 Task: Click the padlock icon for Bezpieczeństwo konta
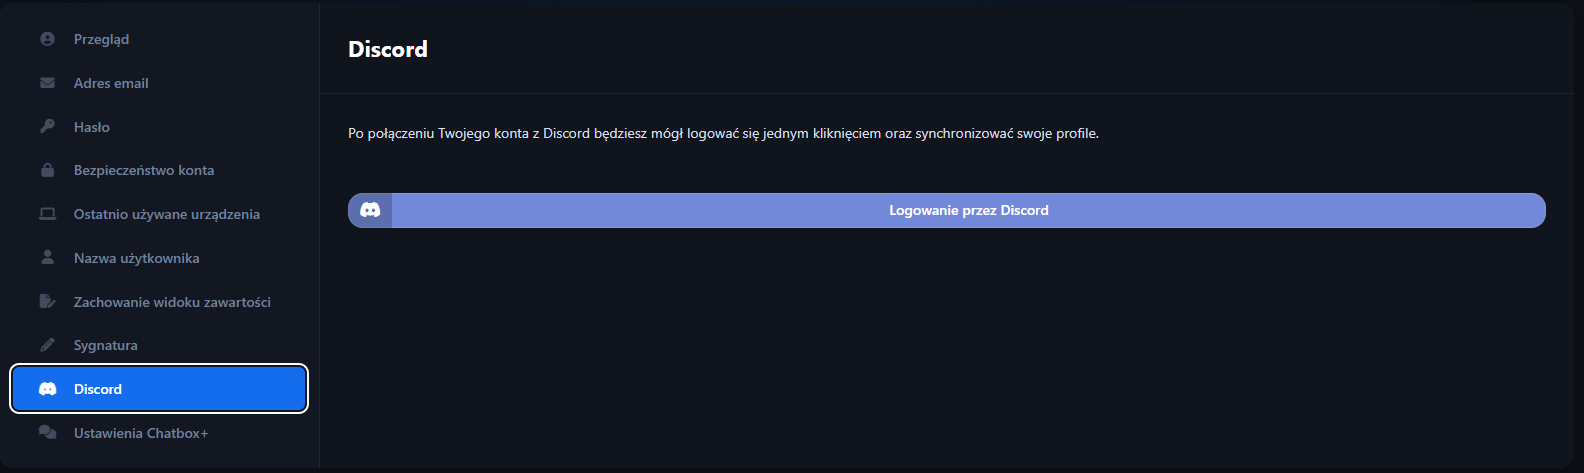coord(47,170)
